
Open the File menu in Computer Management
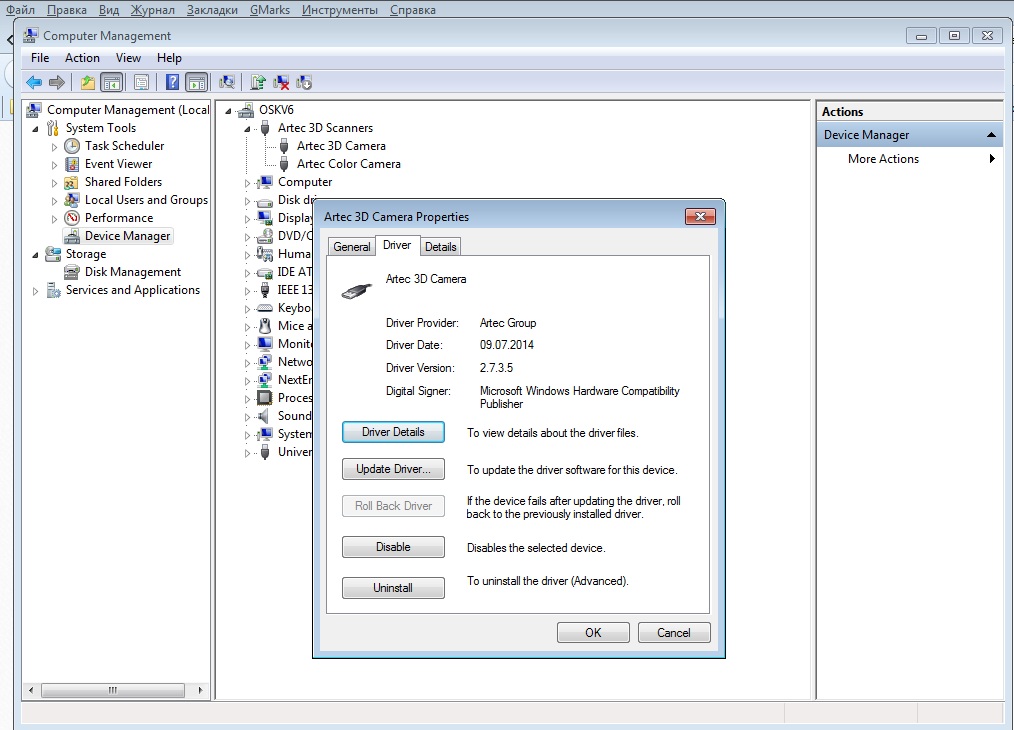click(x=40, y=58)
